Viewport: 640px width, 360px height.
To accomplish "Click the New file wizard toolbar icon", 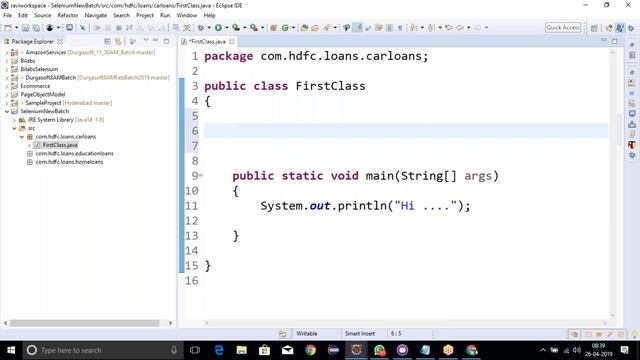I will [8, 28].
